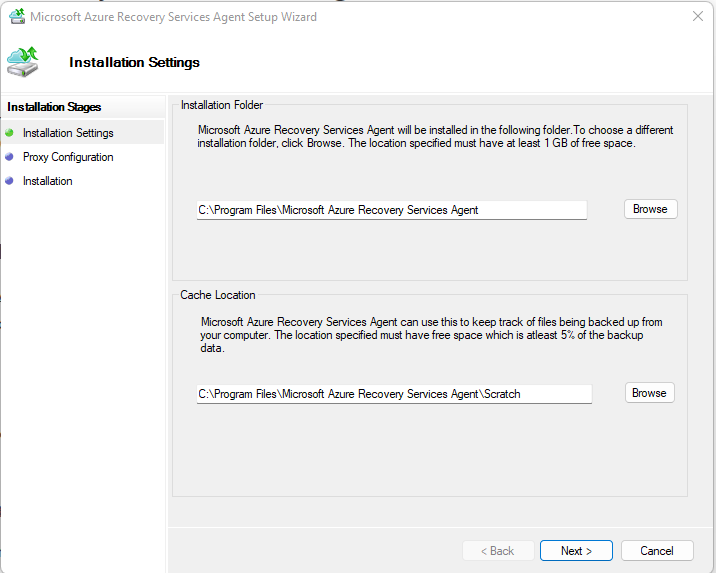
Task: Select the Proxy Configuration stage
Action: [68, 157]
